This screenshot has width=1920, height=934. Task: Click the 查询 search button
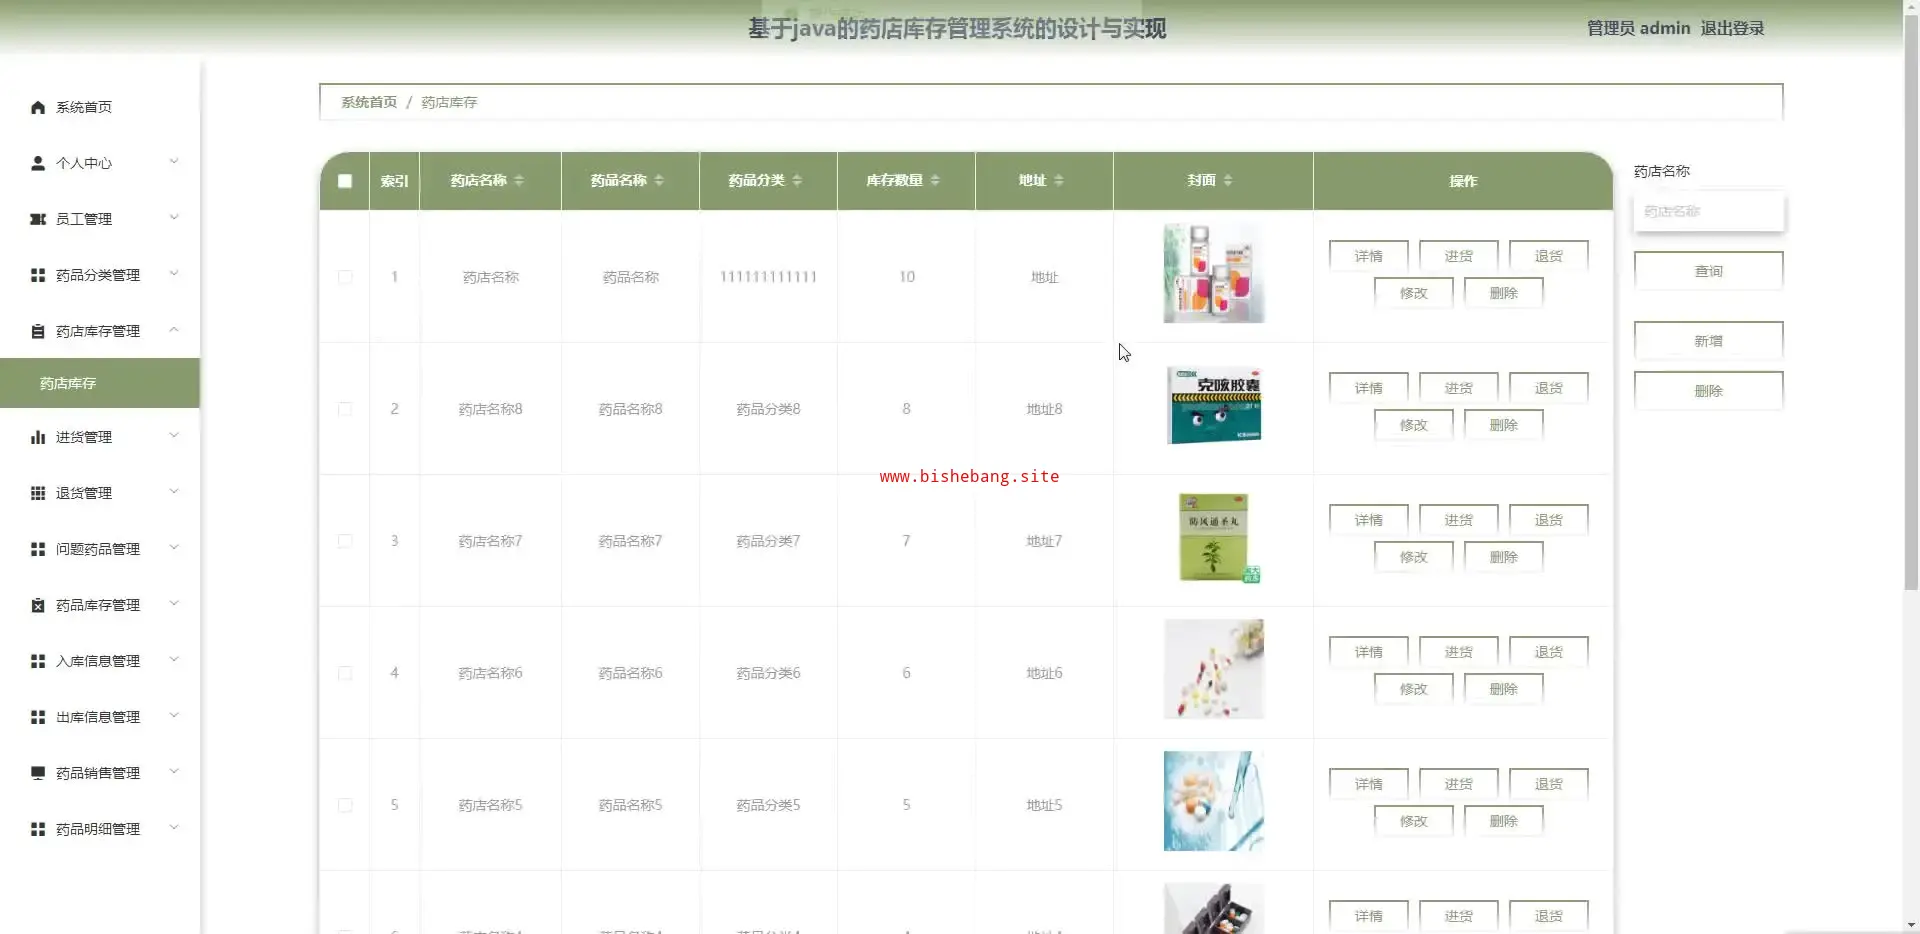(x=1708, y=271)
